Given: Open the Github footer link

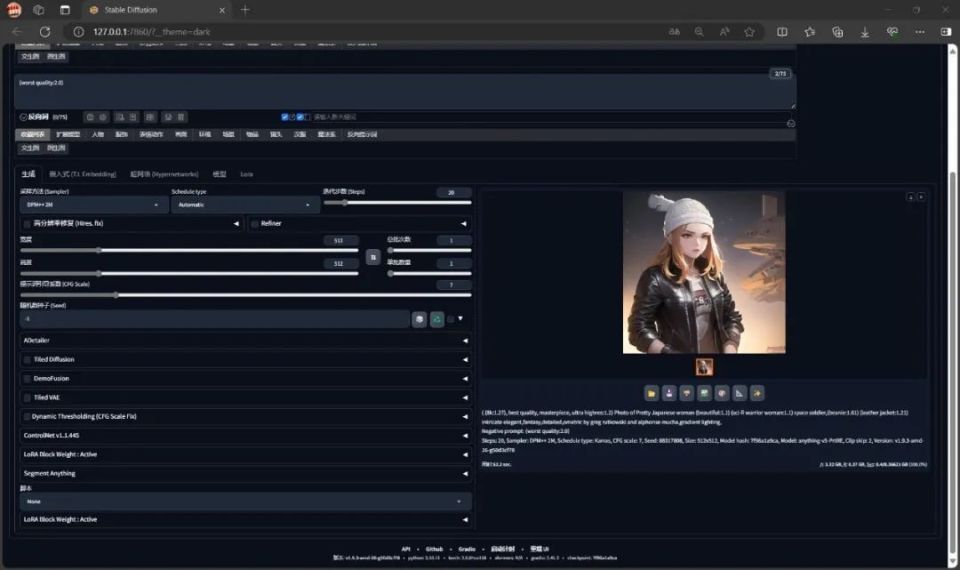Looking at the screenshot, I should click(x=434, y=549).
